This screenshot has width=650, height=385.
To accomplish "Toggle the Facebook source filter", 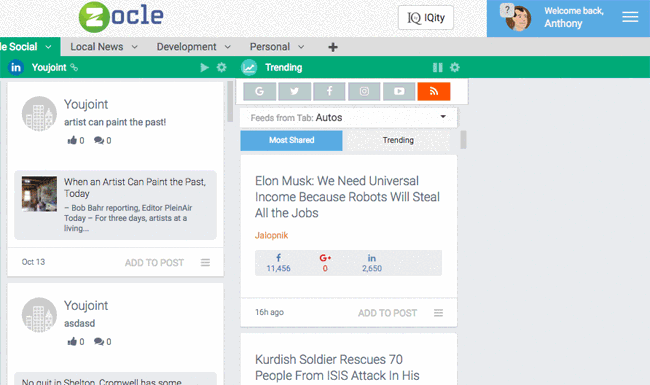I will pyautogui.click(x=330, y=91).
